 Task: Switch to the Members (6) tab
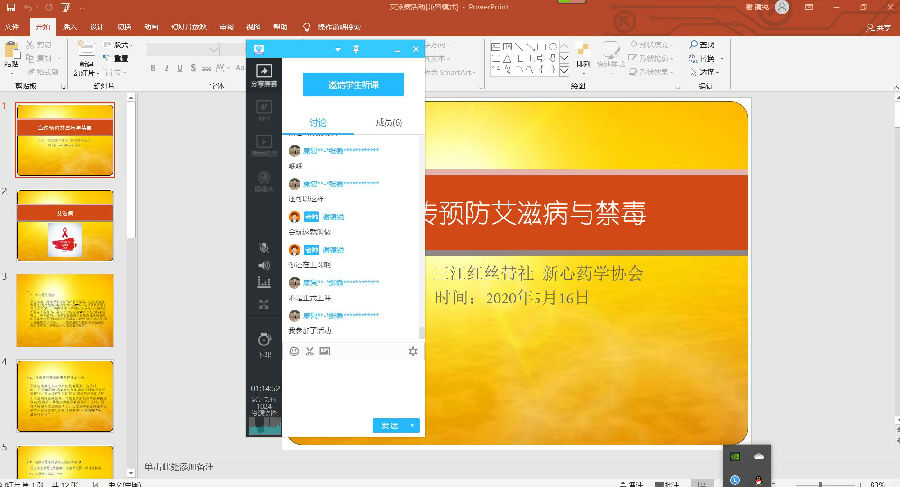click(389, 122)
